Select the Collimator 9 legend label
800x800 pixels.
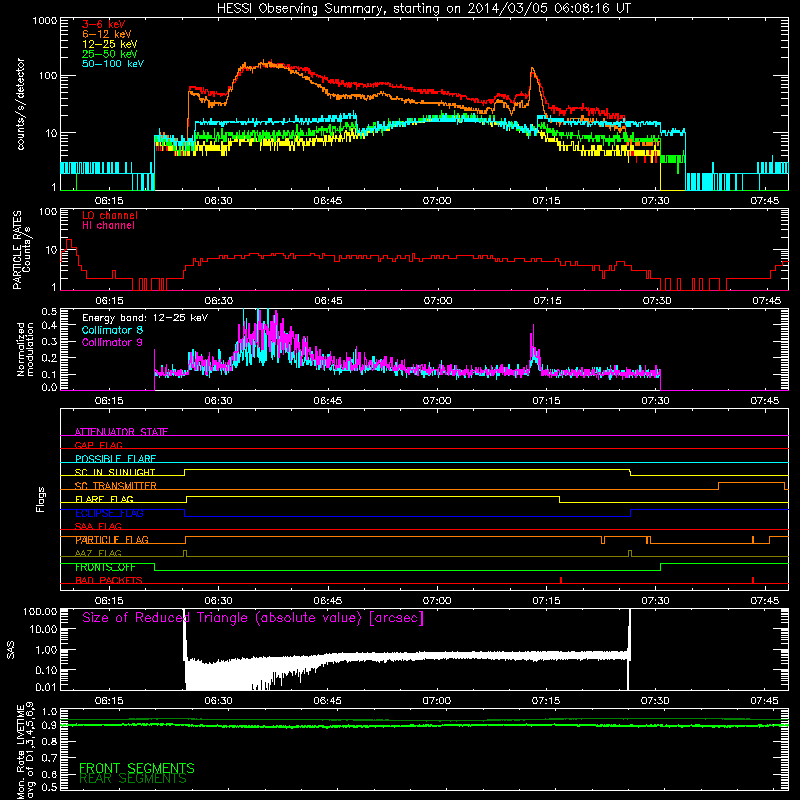click(112, 342)
